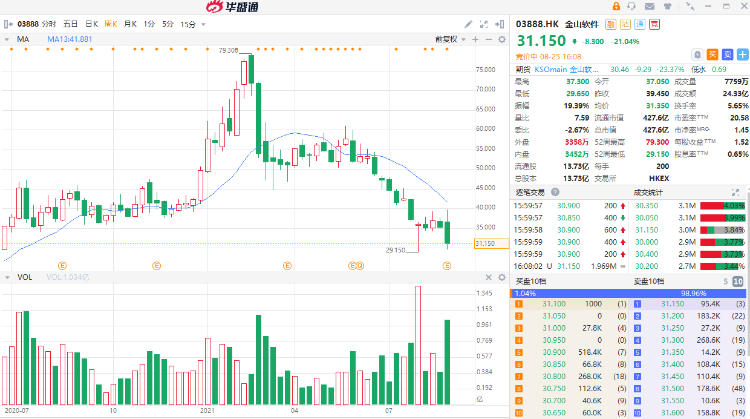Open help for 逐笔交易
The height and width of the screenshot is (419, 750).
(555, 192)
